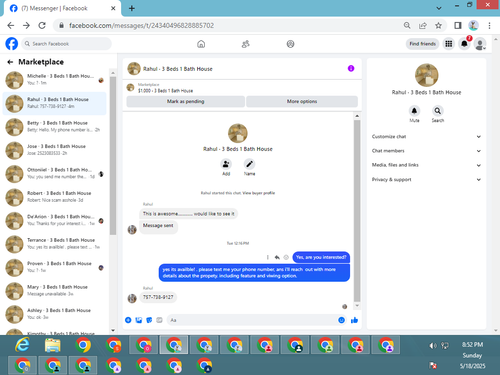
Task: Click the volume speaker tray icon
Action: (433, 346)
